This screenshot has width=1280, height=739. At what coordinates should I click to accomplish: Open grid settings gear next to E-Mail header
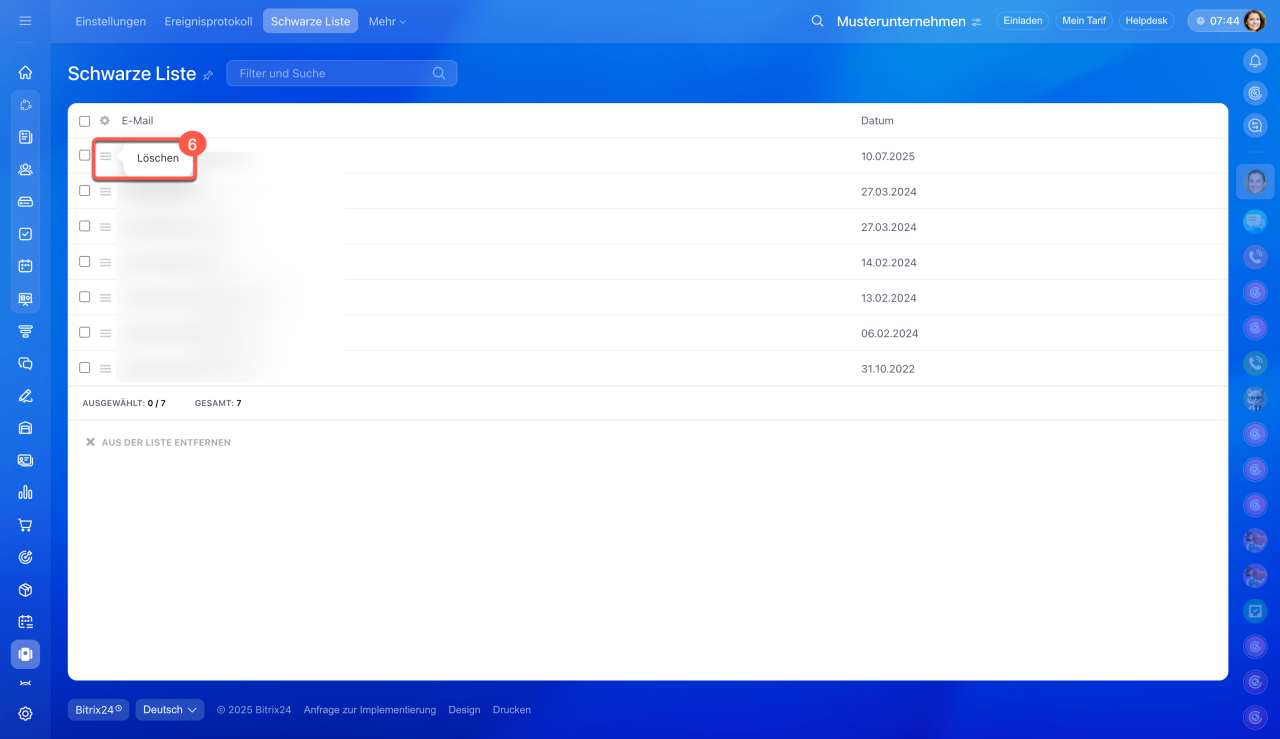pyautogui.click(x=104, y=121)
